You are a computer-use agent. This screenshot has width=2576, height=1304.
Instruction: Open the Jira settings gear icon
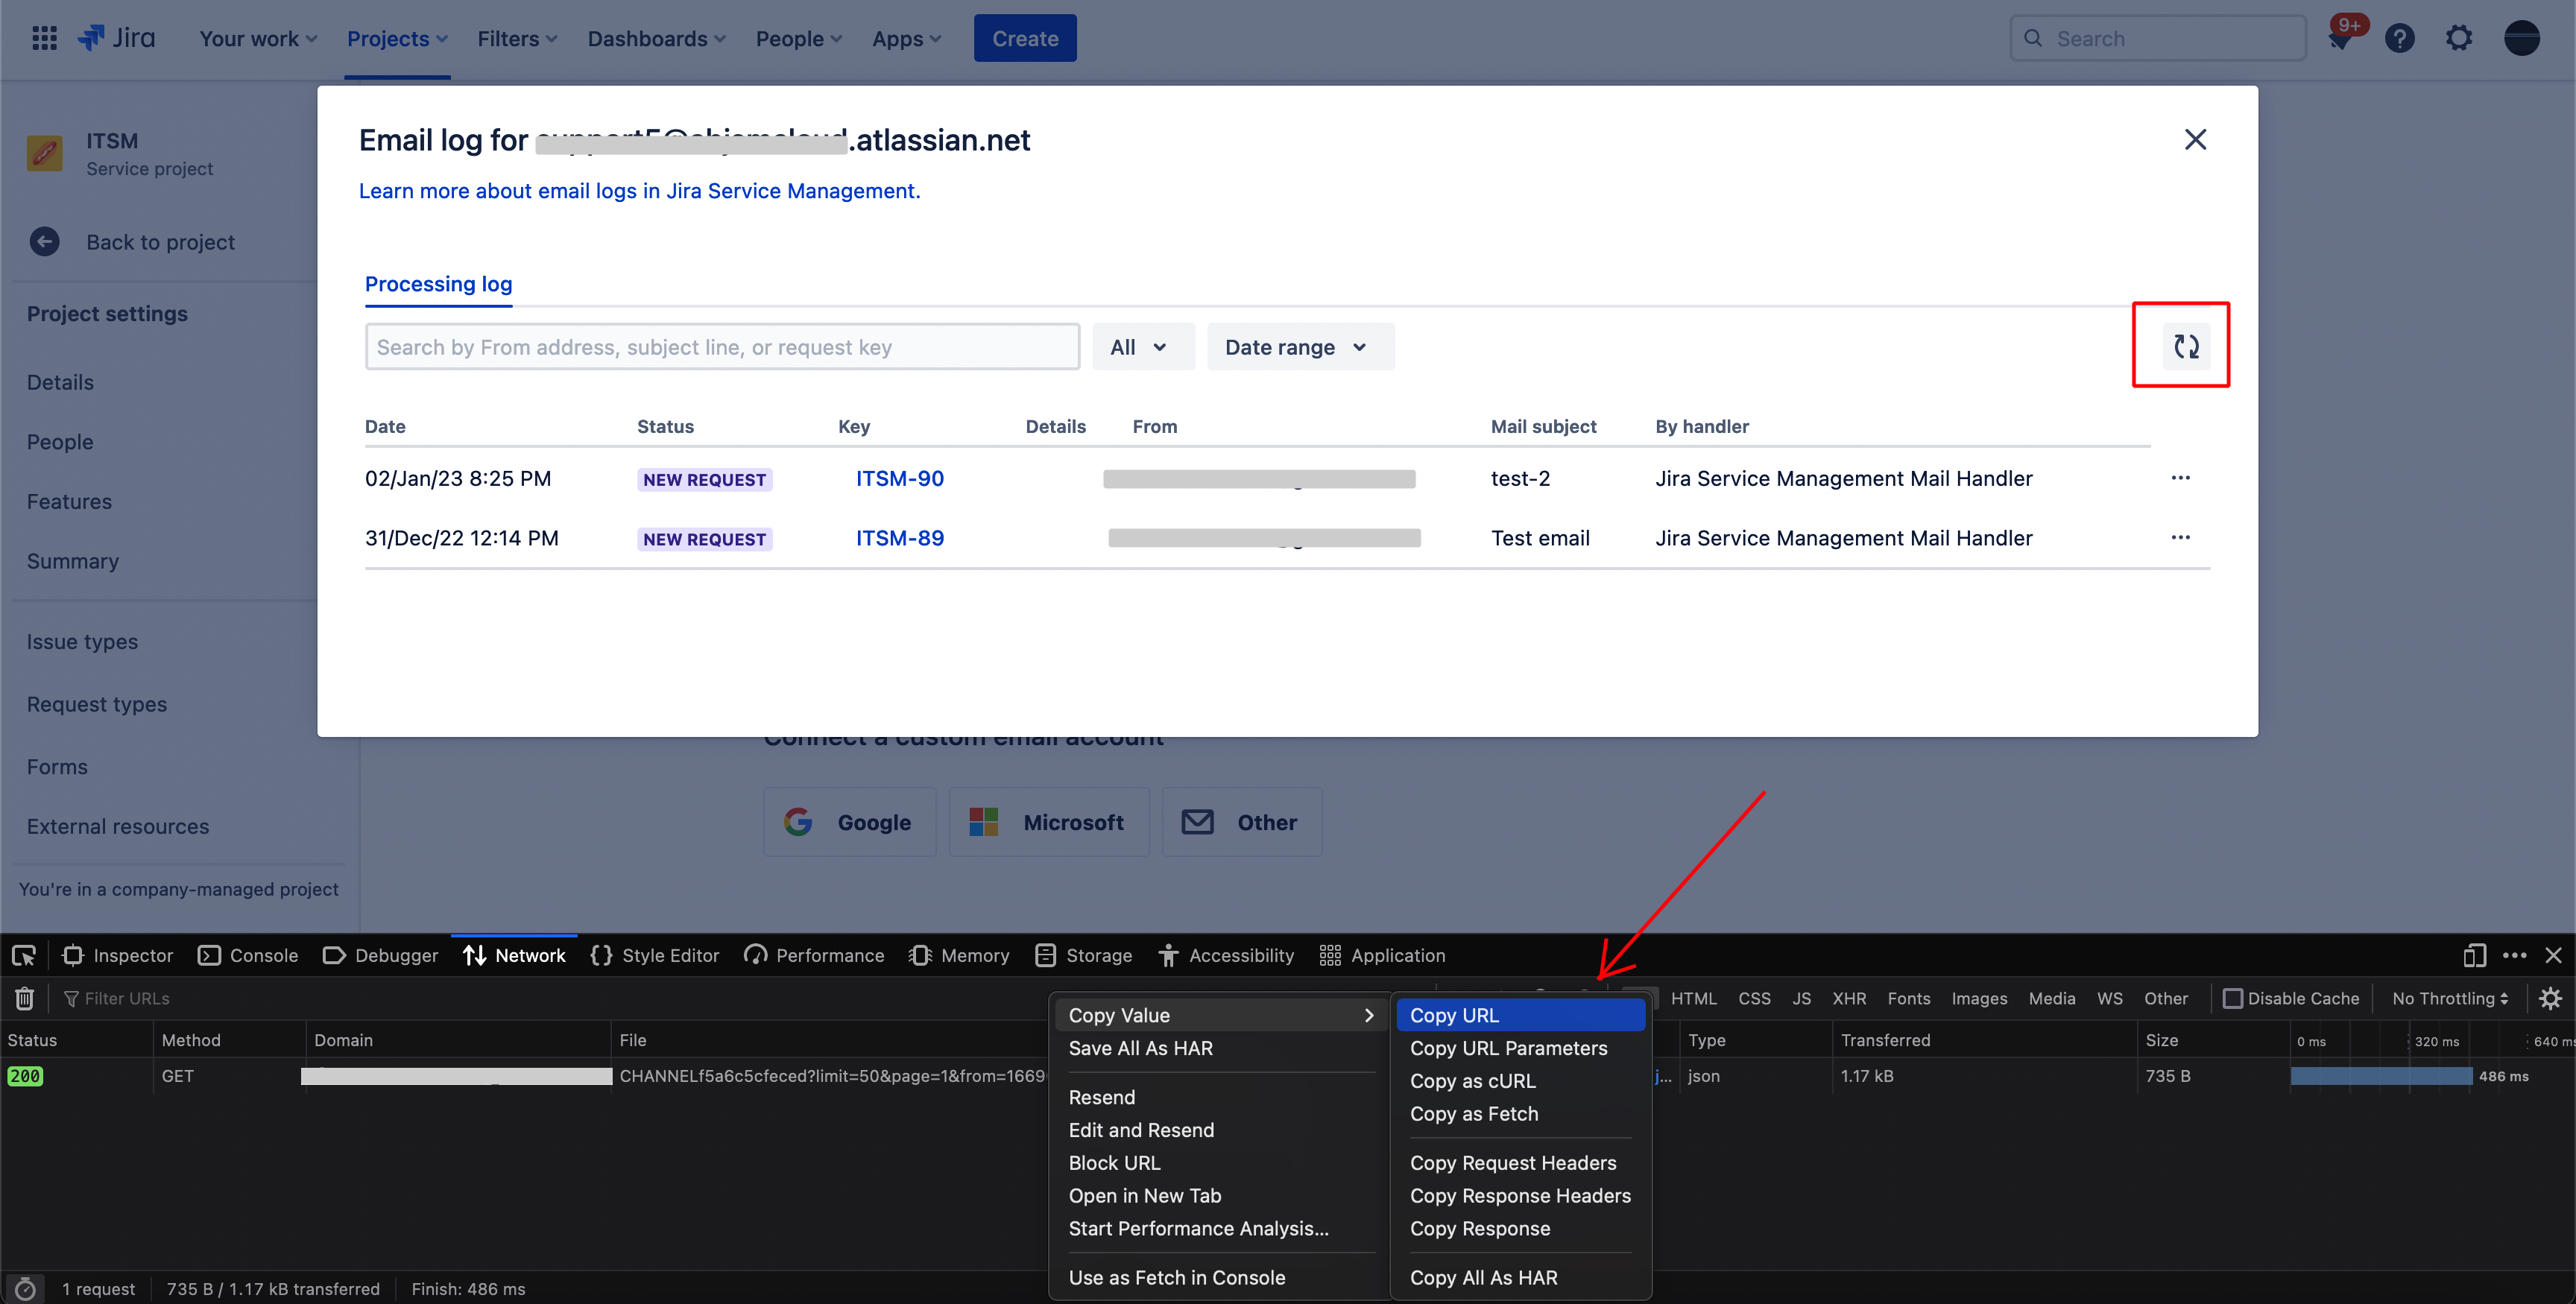tap(2458, 38)
